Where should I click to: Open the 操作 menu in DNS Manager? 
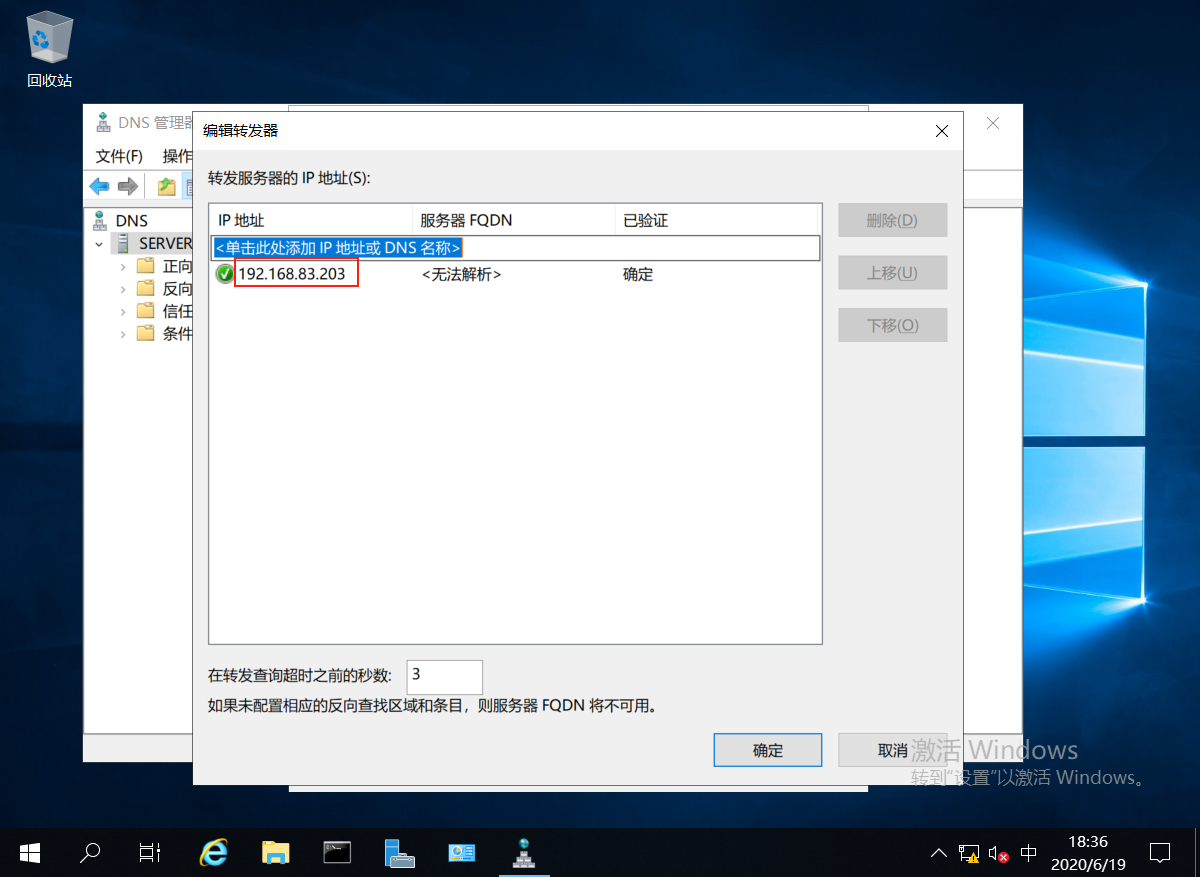[176, 156]
